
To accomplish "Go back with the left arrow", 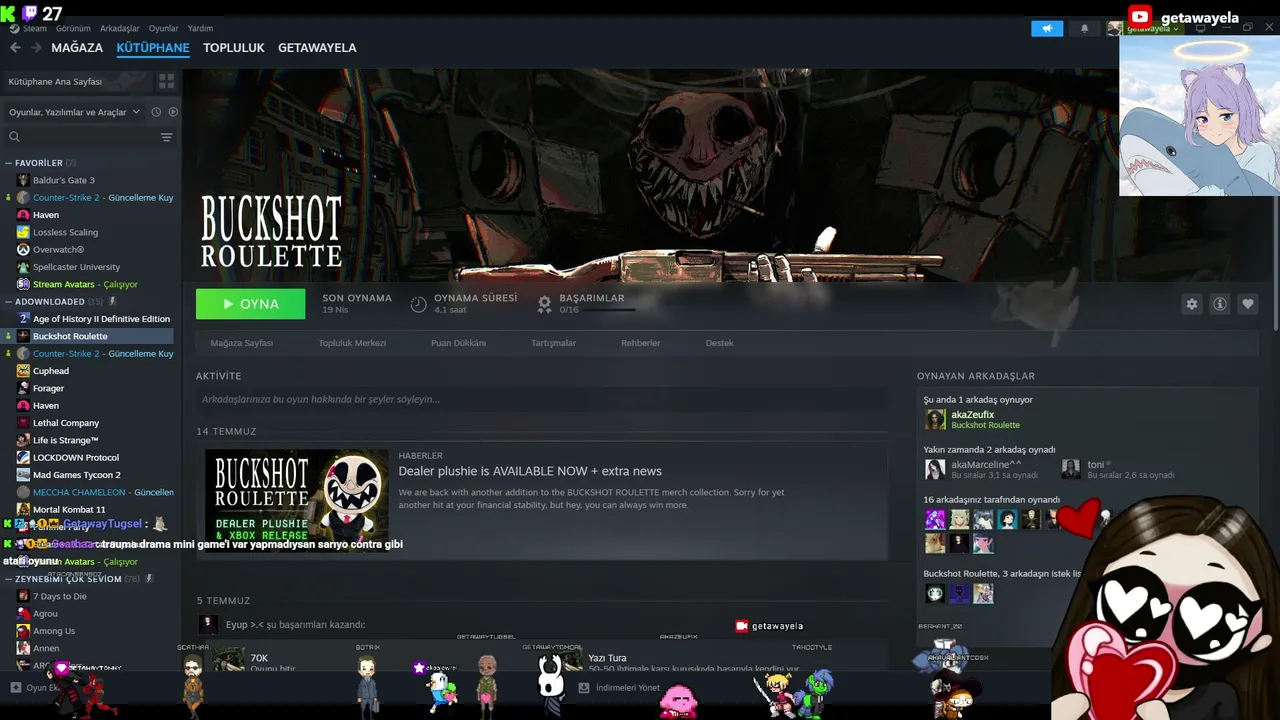I will click(15, 47).
